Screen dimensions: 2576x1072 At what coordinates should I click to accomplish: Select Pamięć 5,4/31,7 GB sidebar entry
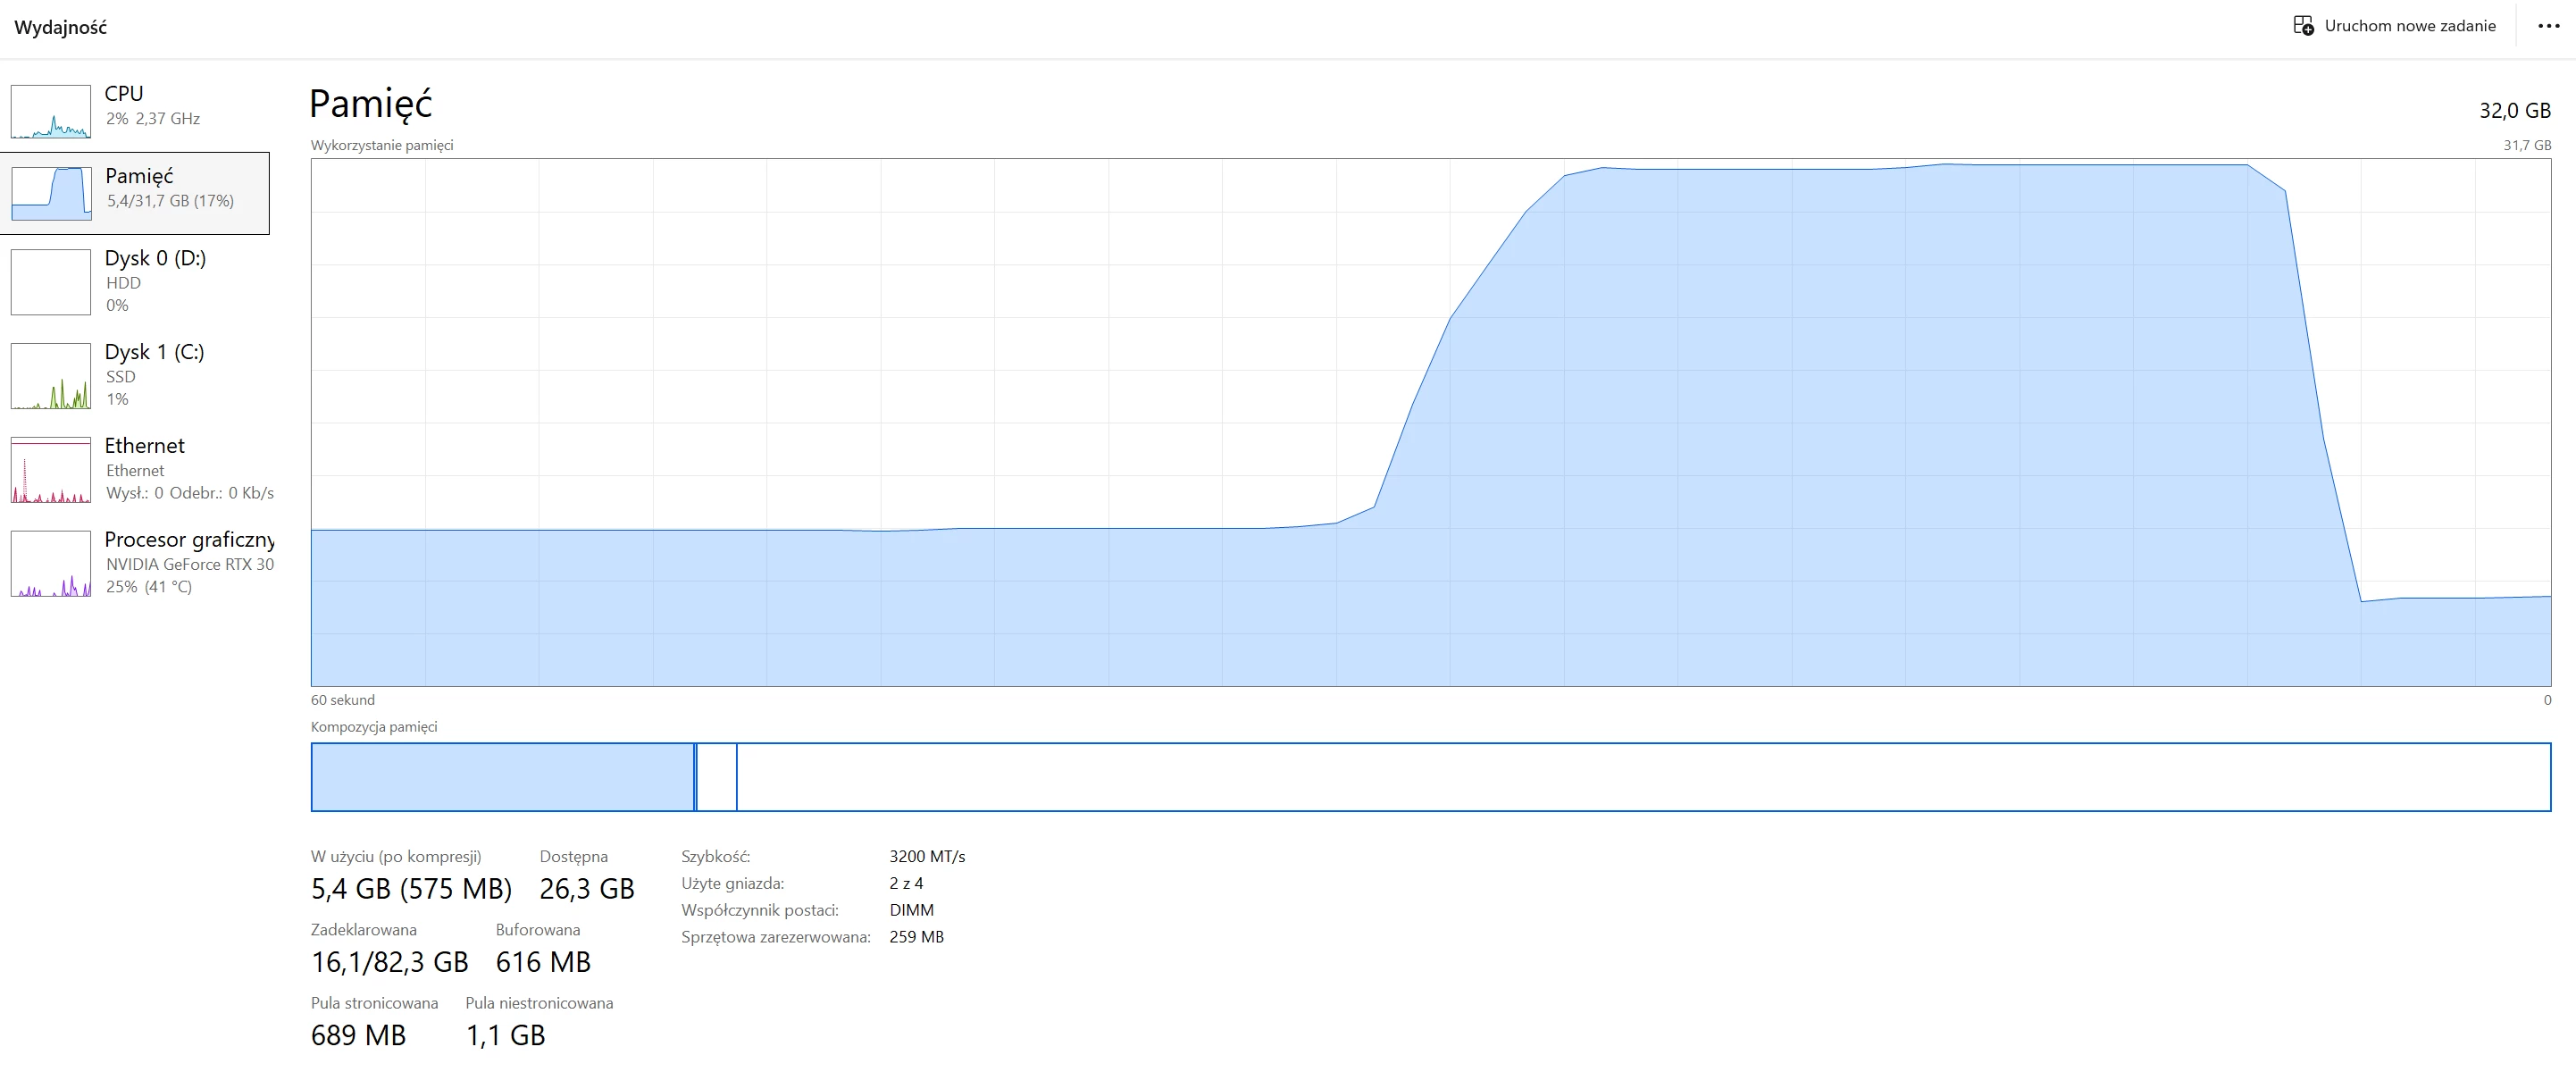pos(170,201)
